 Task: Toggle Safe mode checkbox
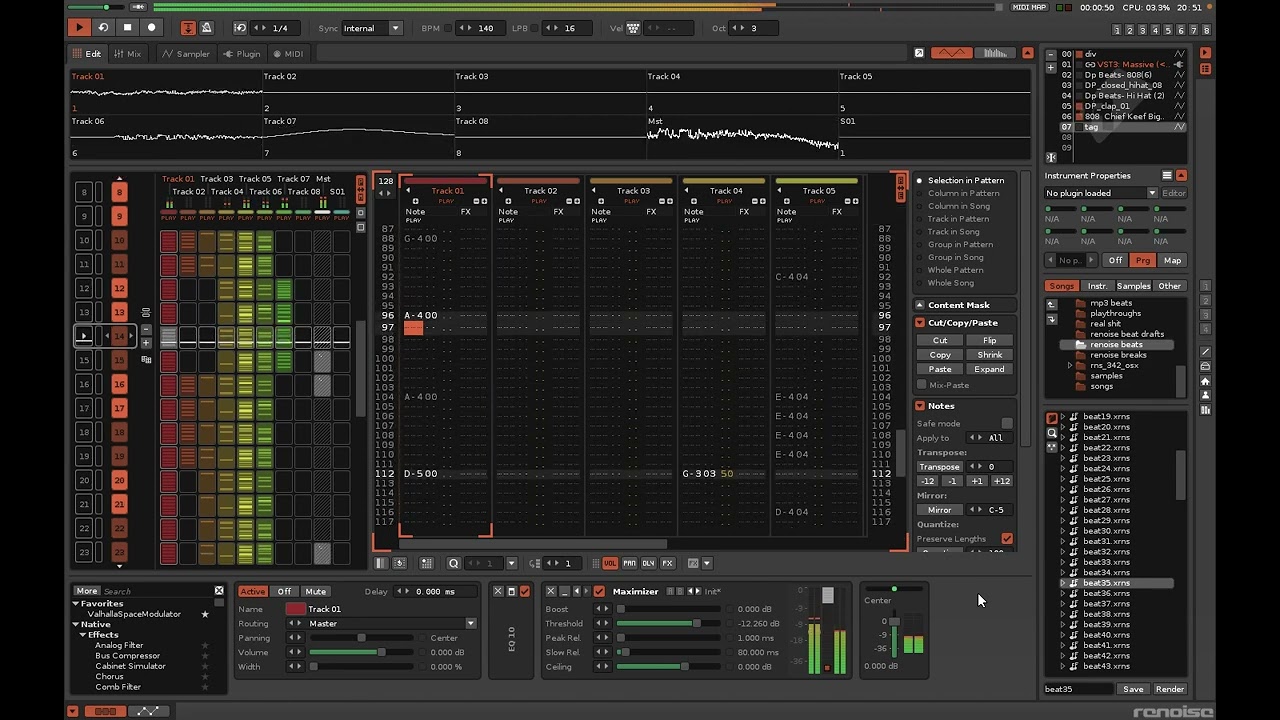pyautogui.click(x=1007, y=424)
